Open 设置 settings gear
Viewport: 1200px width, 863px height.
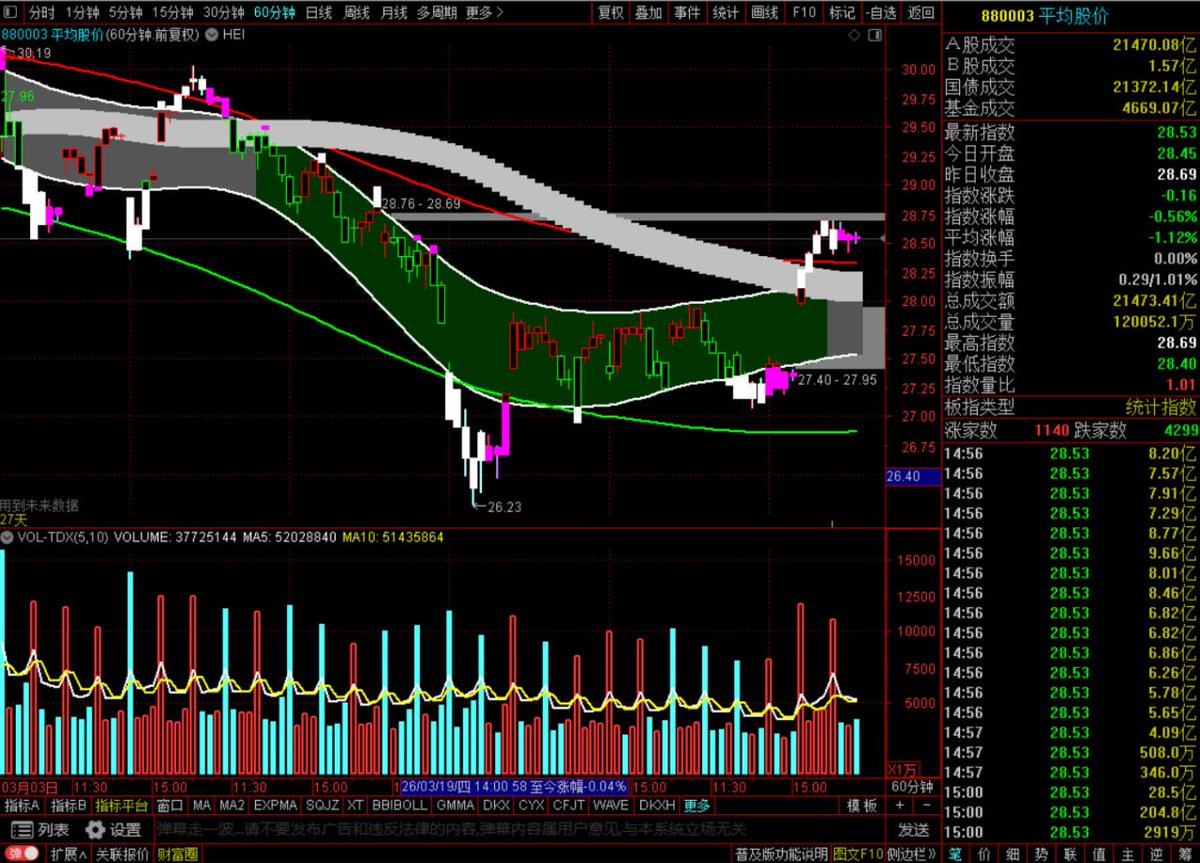pyautogui.click(x=114, y=830)
